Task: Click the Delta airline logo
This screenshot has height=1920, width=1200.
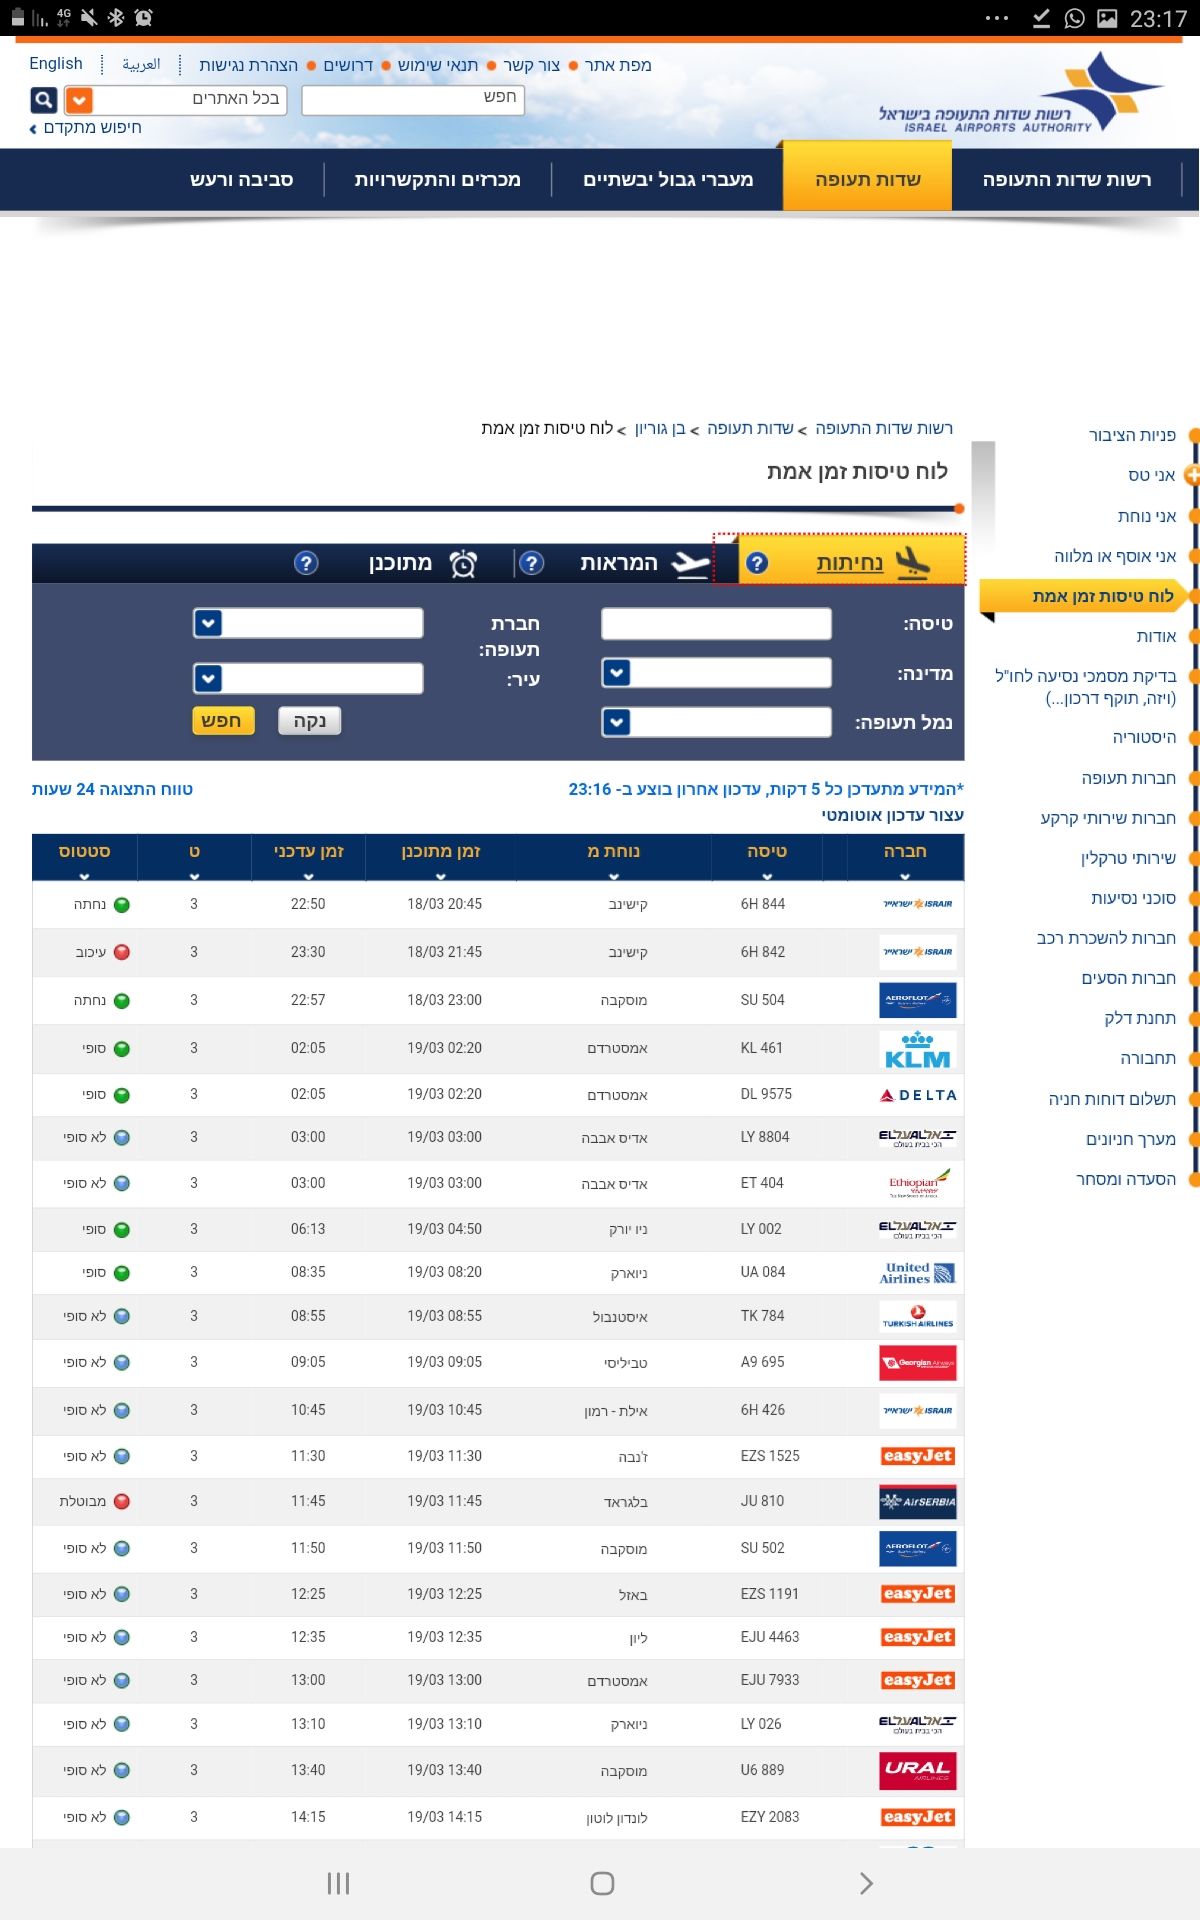Action: [918, 1095]
